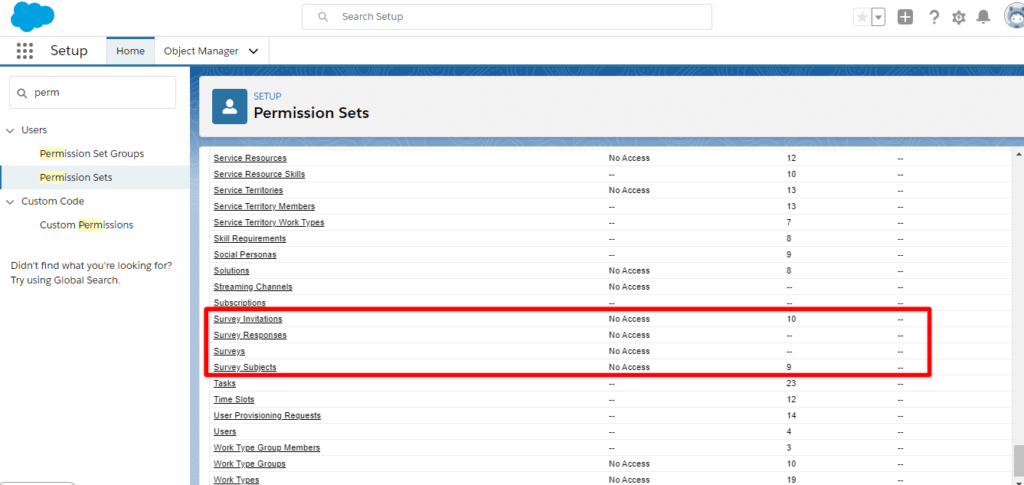Open the Object Manager tab

[x=201, y=51]
